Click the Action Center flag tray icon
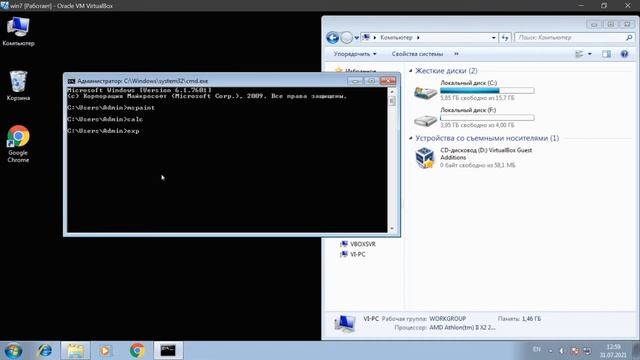Screen dimensions: 640x360 (x=575, y=351)
